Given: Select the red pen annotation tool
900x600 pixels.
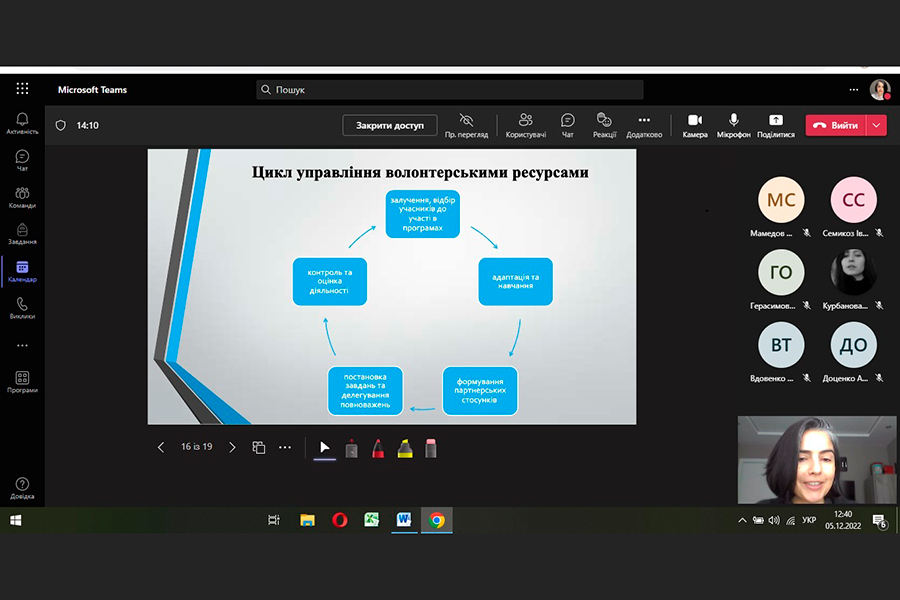Looking at the screenshot, I should coord(378,447).
